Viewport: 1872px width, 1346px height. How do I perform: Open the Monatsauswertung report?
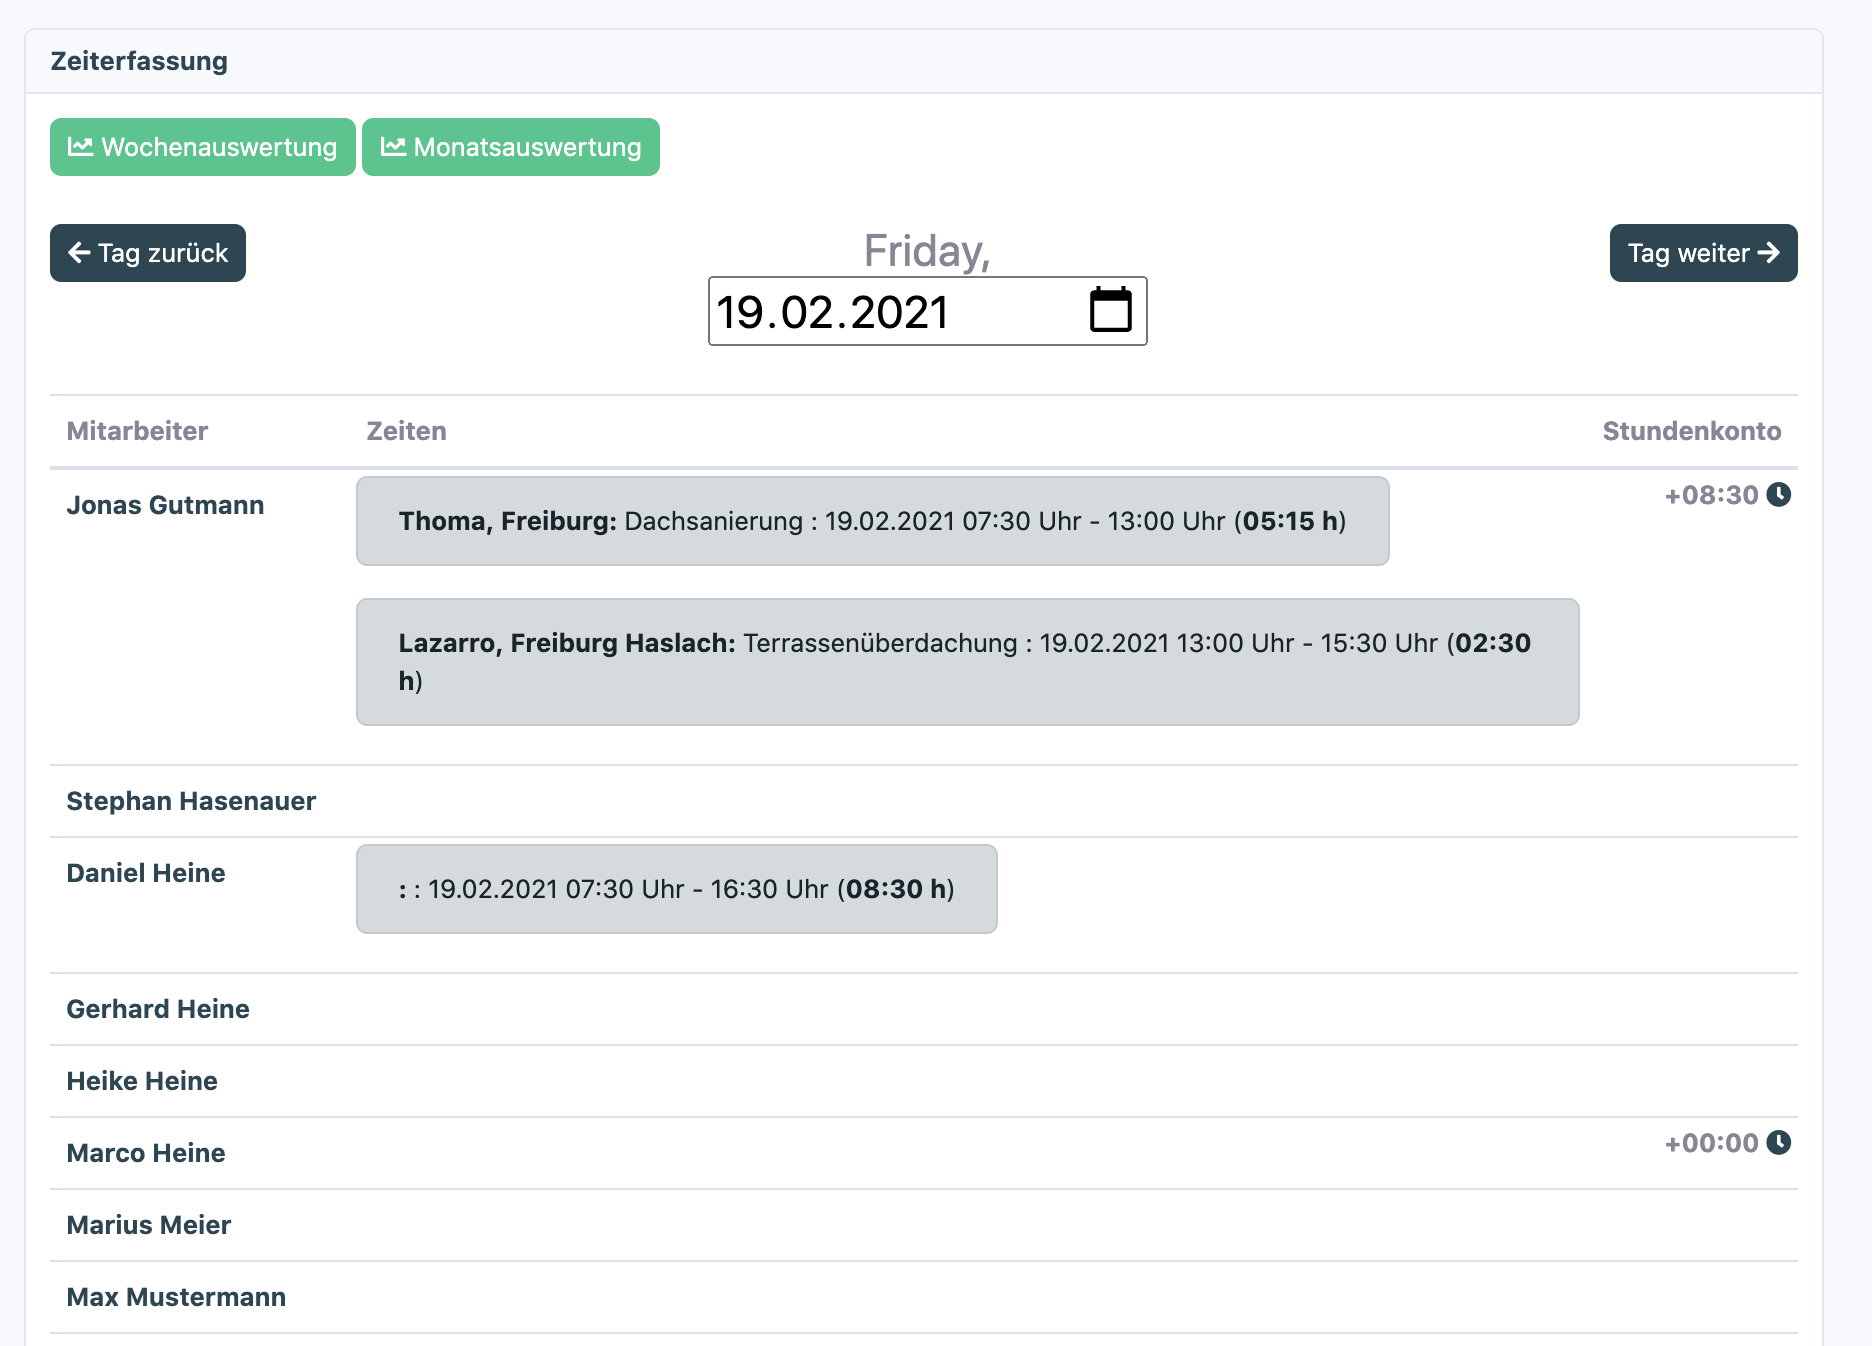click(x=511, y=147)
